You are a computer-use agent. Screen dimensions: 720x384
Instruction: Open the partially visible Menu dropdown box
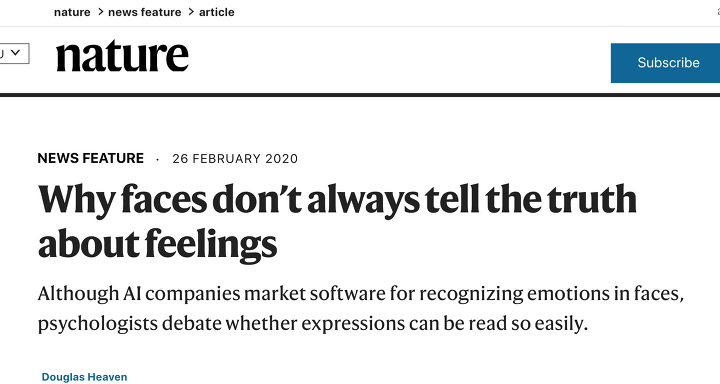click(x=15, y=53)
